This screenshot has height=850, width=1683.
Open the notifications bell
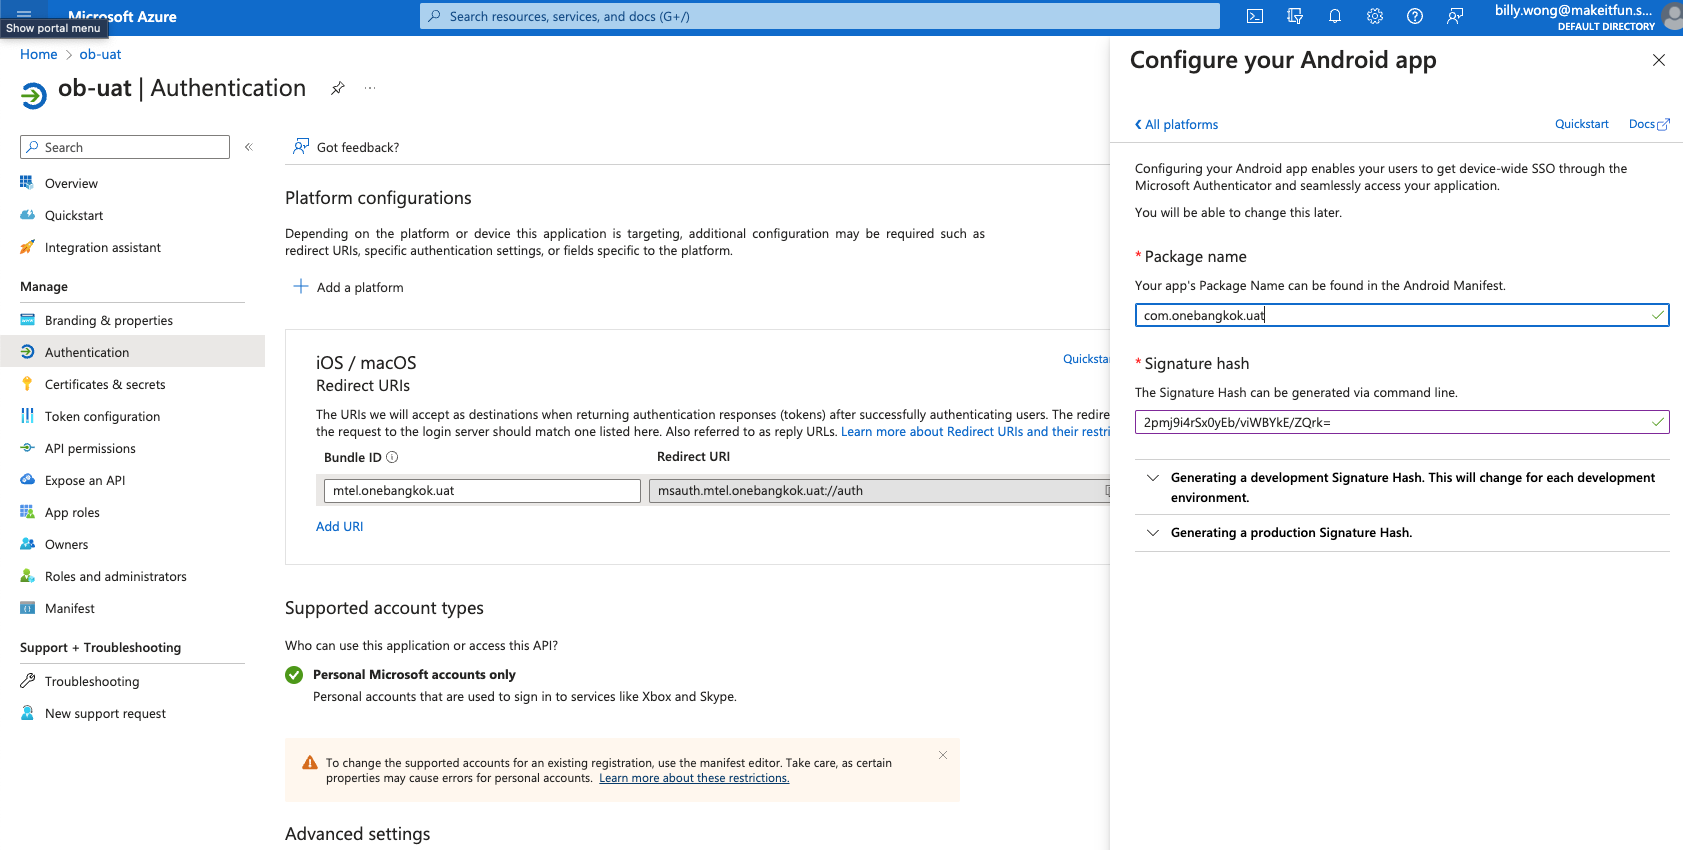click(x=1335, y=16)
